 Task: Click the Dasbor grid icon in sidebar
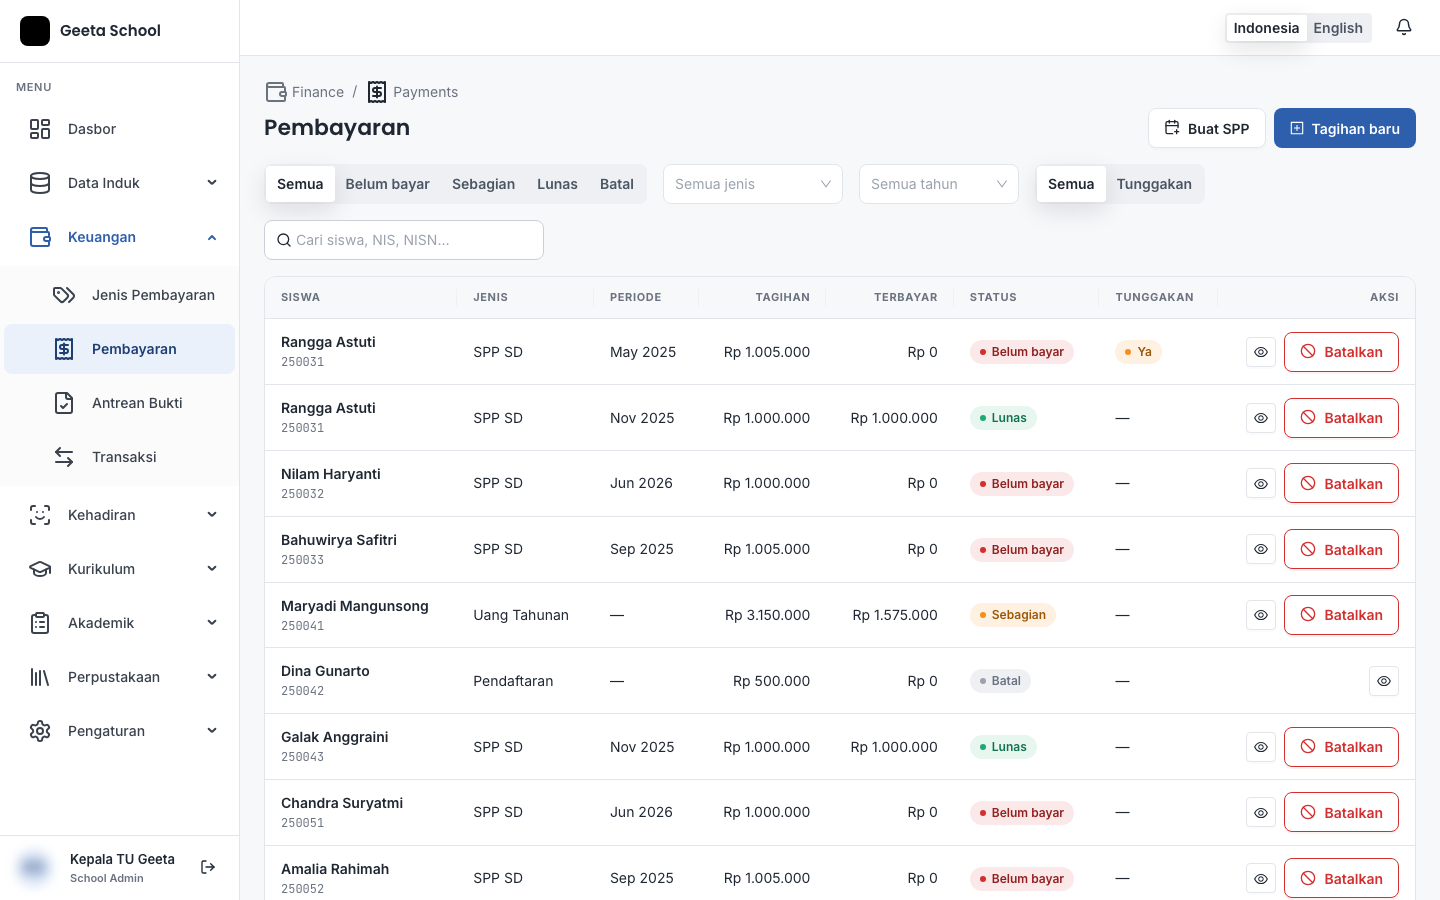(40, 129)
